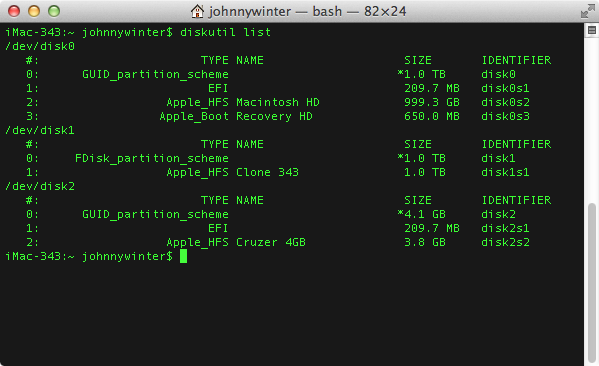Click the '650.0 MB' size value

coord(432,116)
